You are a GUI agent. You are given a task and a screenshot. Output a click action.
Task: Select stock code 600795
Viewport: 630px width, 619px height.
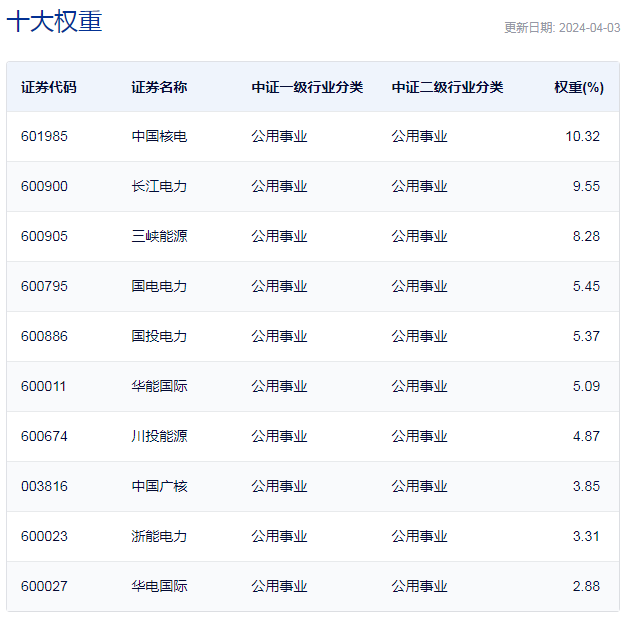(x=44, y=286)
